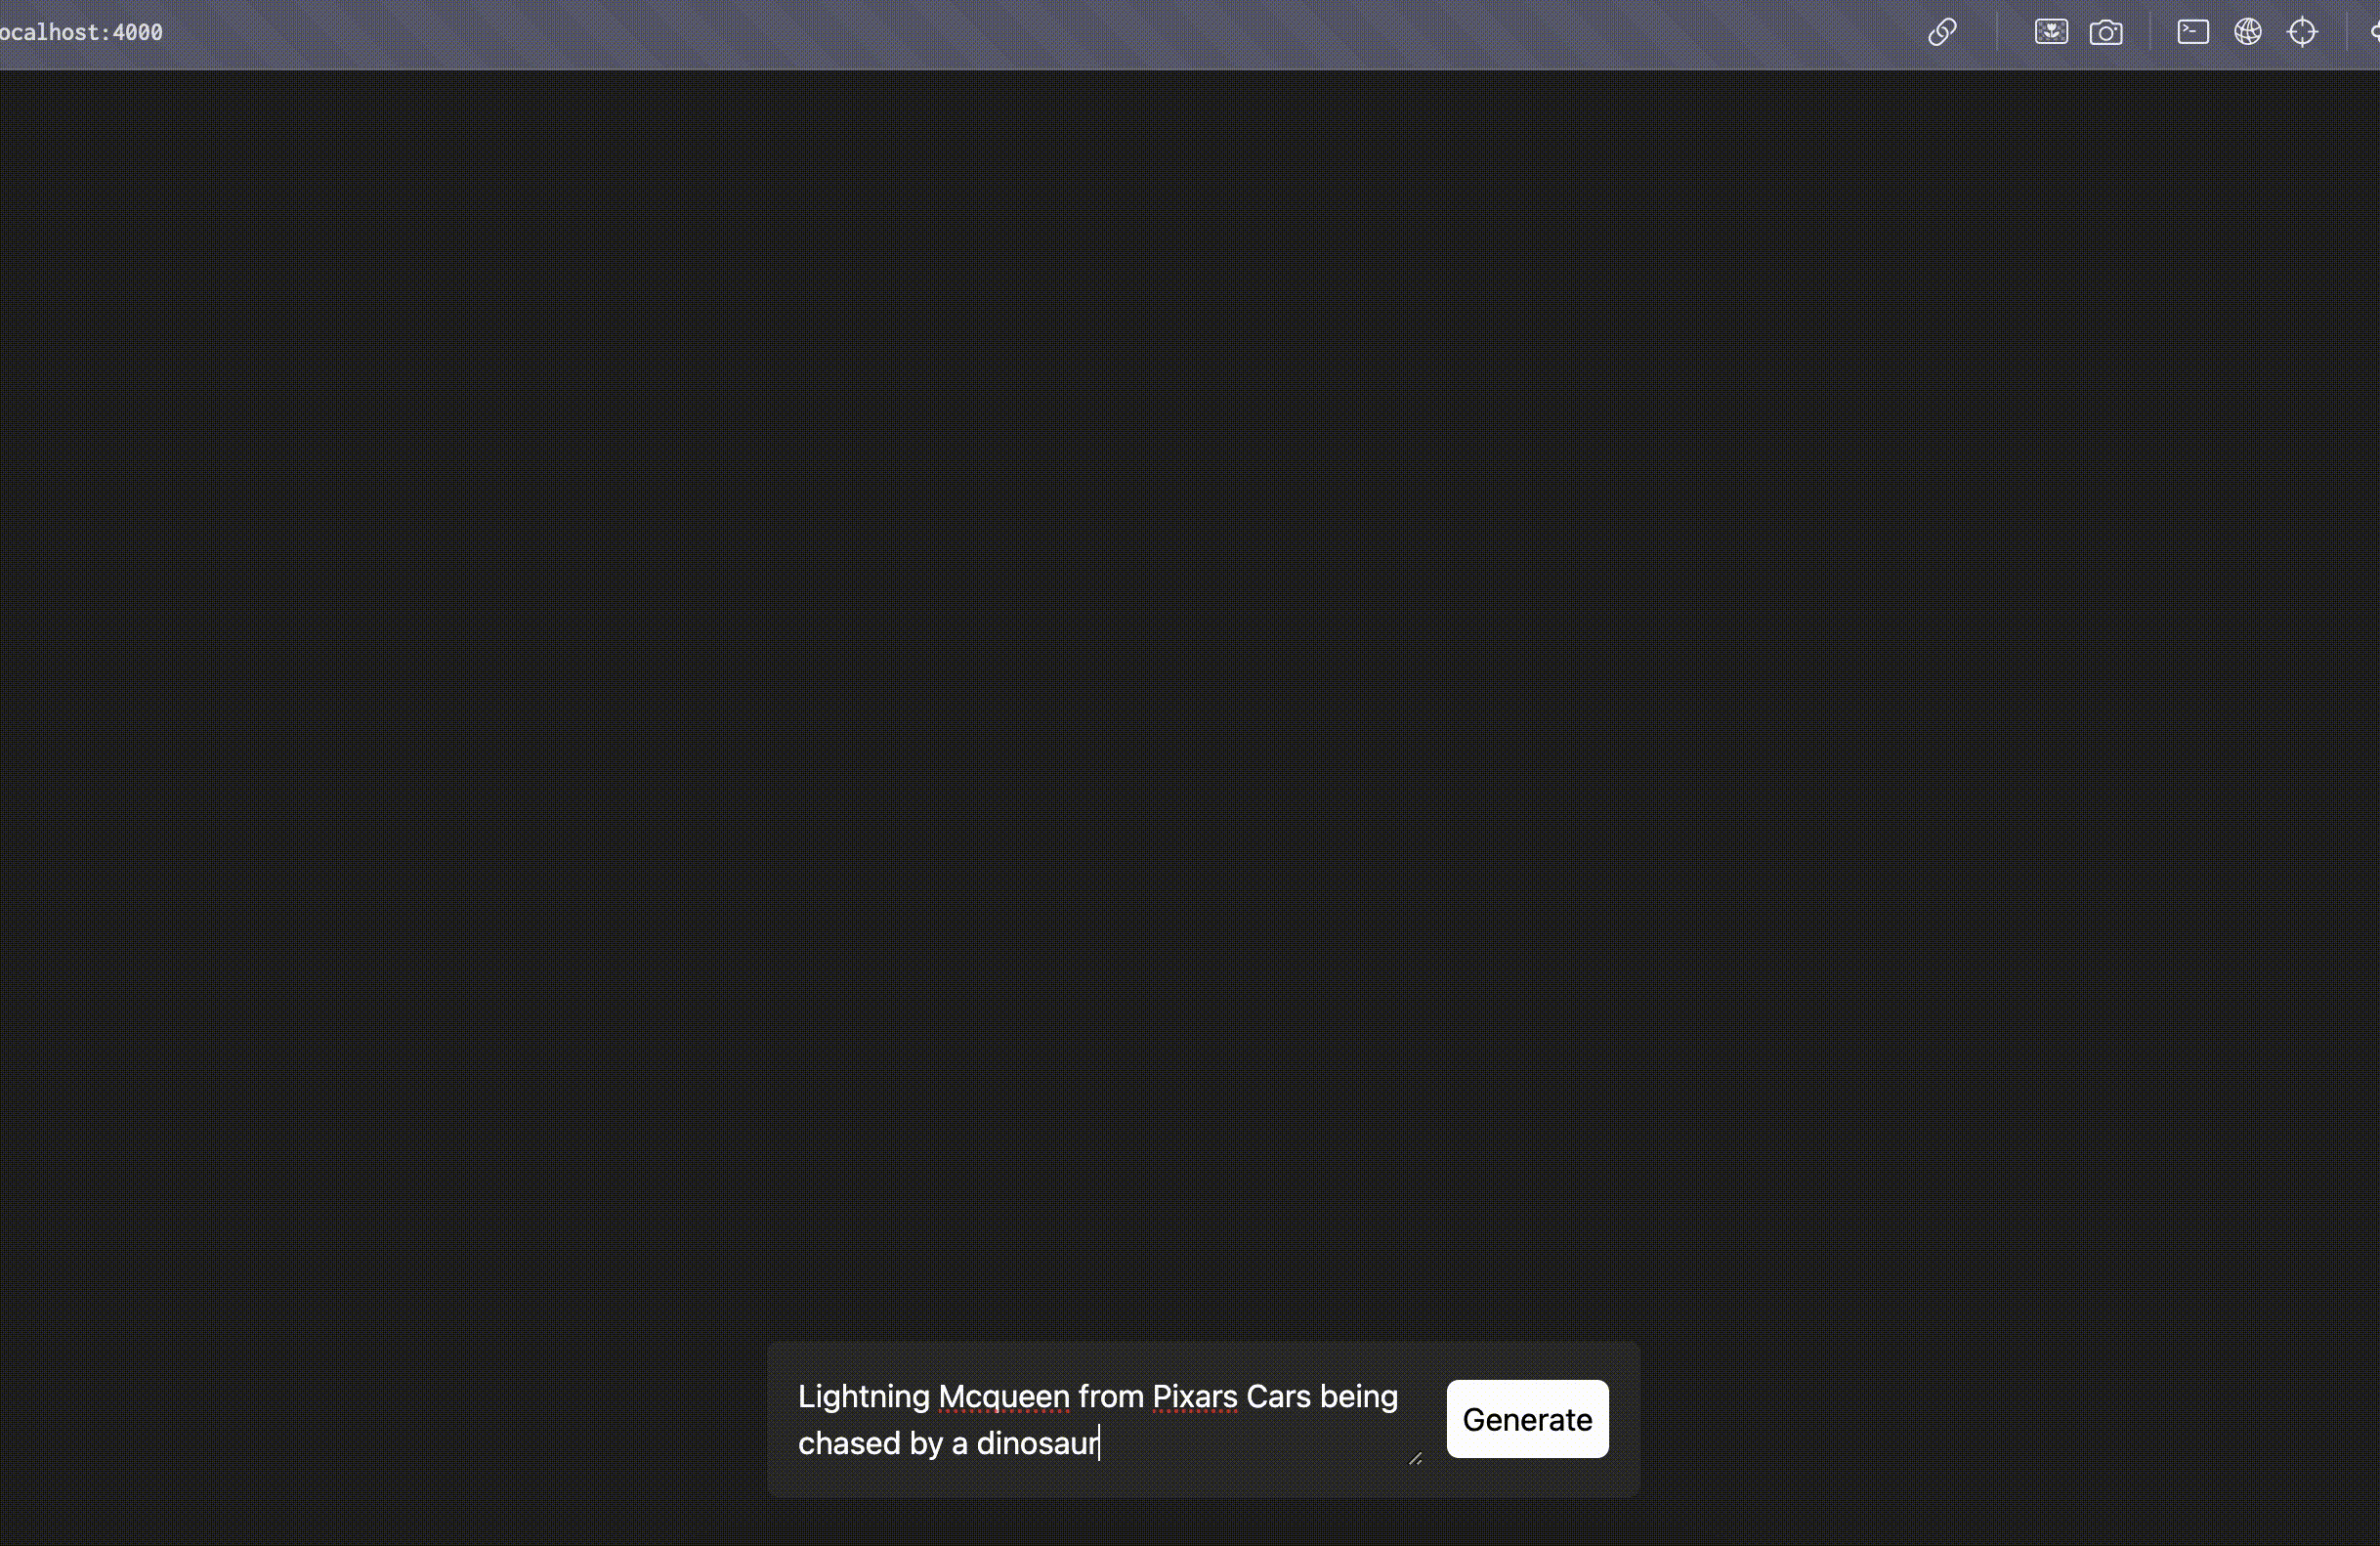
Task: Click the underlined word Pixars
Action: tap(1194, 1396)
